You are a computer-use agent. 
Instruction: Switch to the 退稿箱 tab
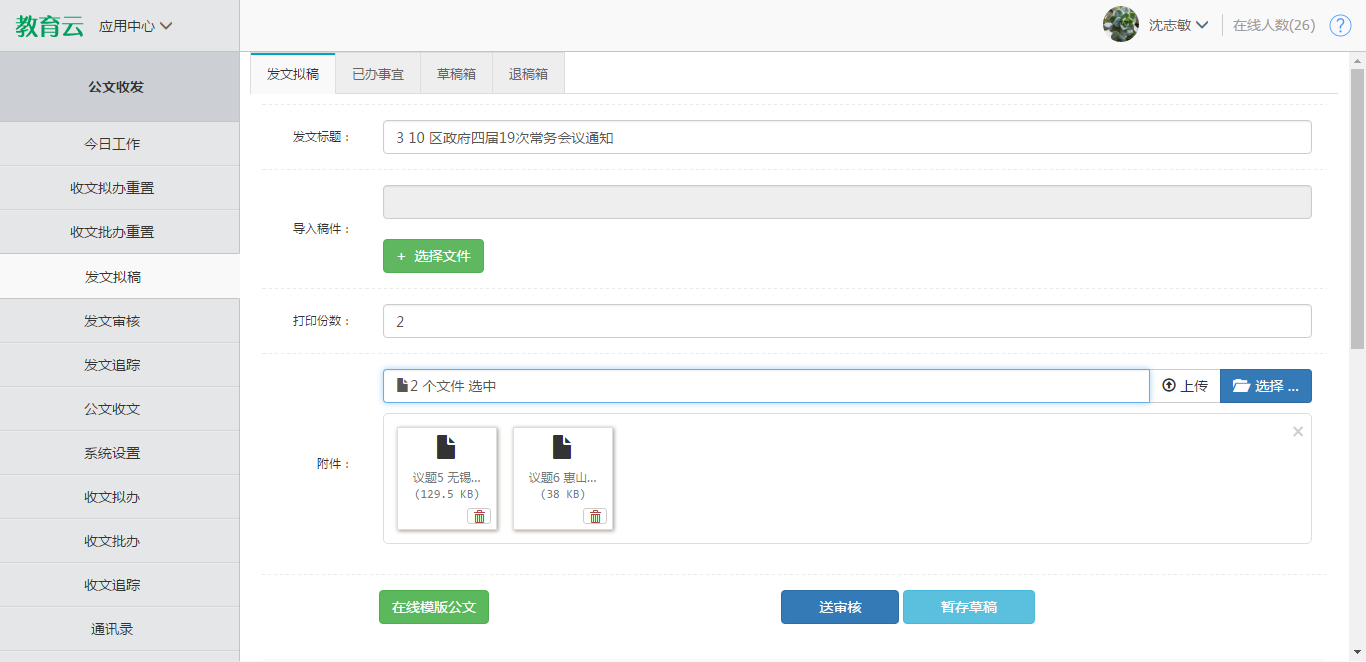point(528,74)
